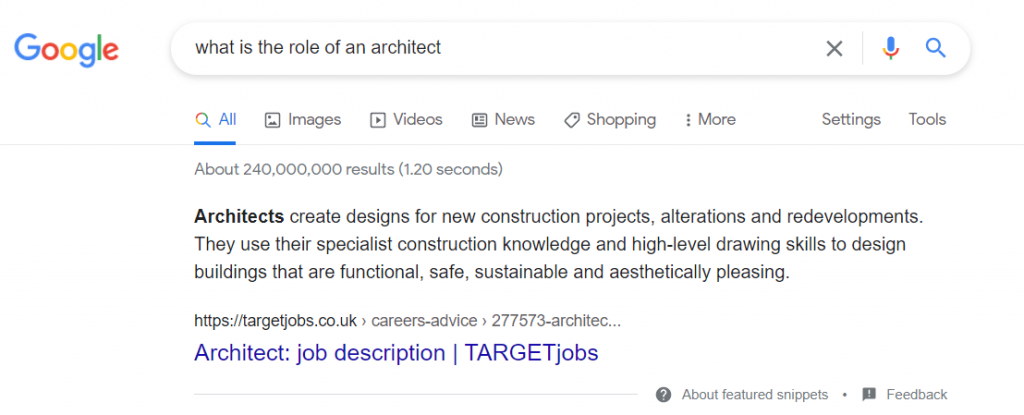The image size is (1024, 415).
Task: Start voice search with microphone icon
Action: point(890,48)
